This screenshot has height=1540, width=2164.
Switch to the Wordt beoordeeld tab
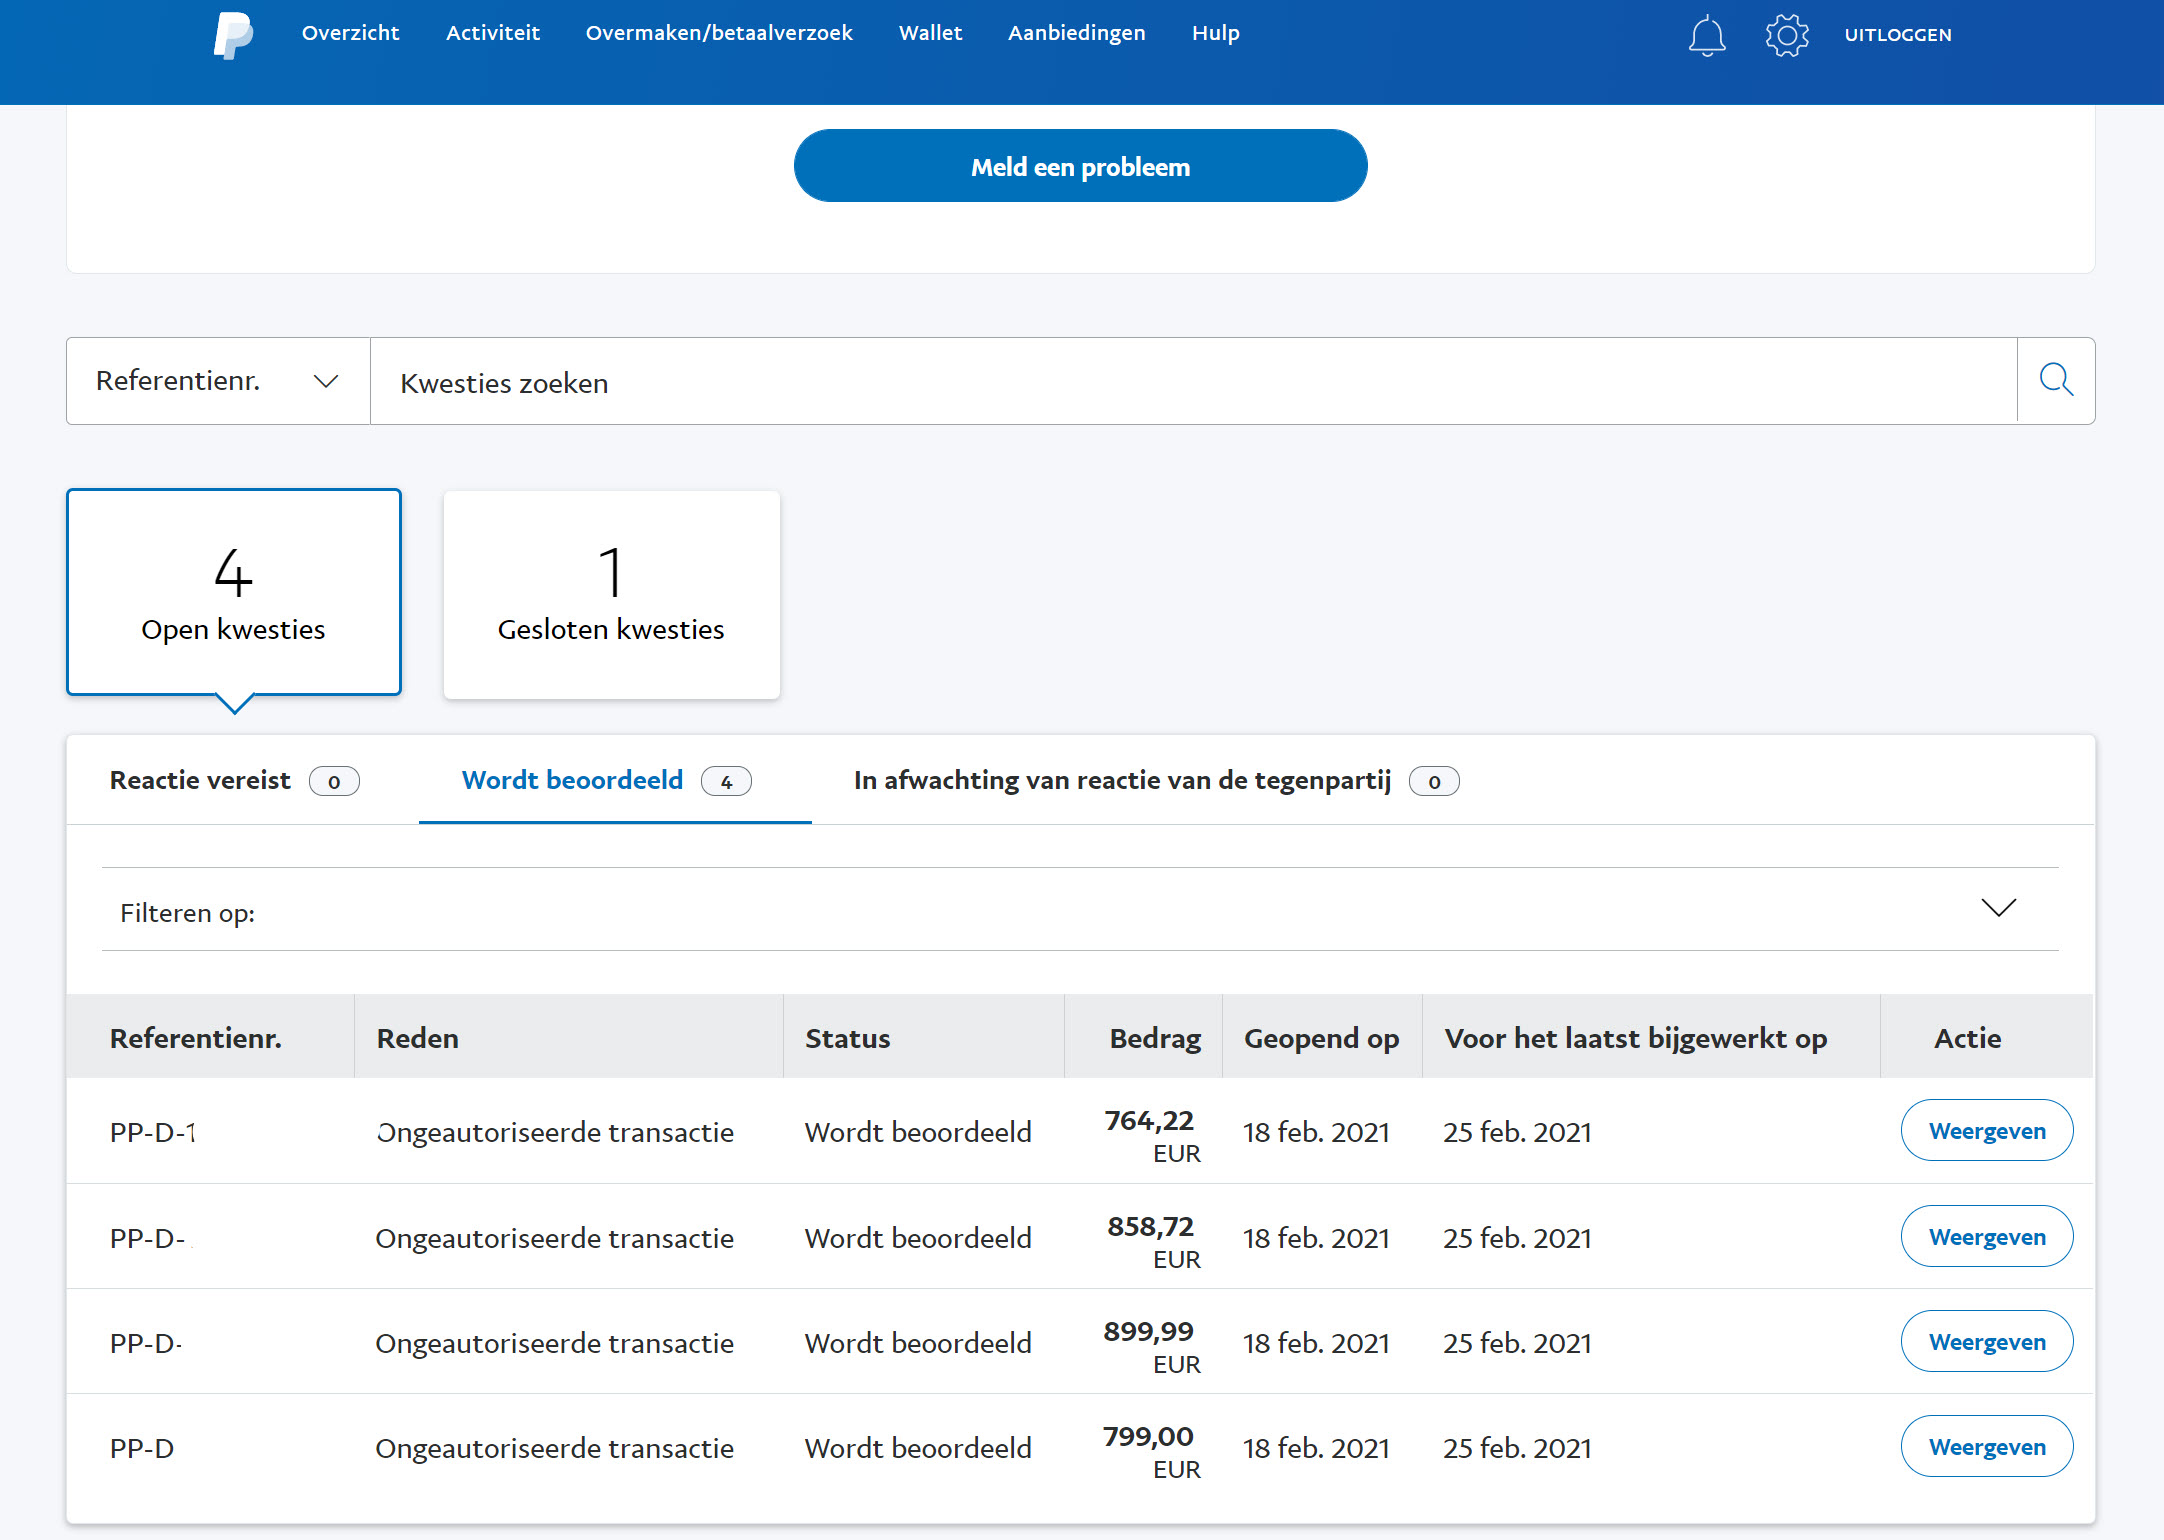(x=606, y=780)
